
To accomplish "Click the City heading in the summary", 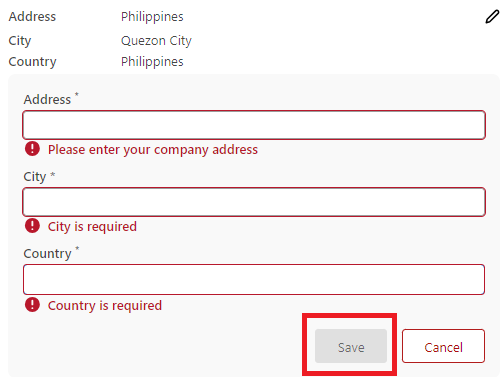I will coord(20,41).
